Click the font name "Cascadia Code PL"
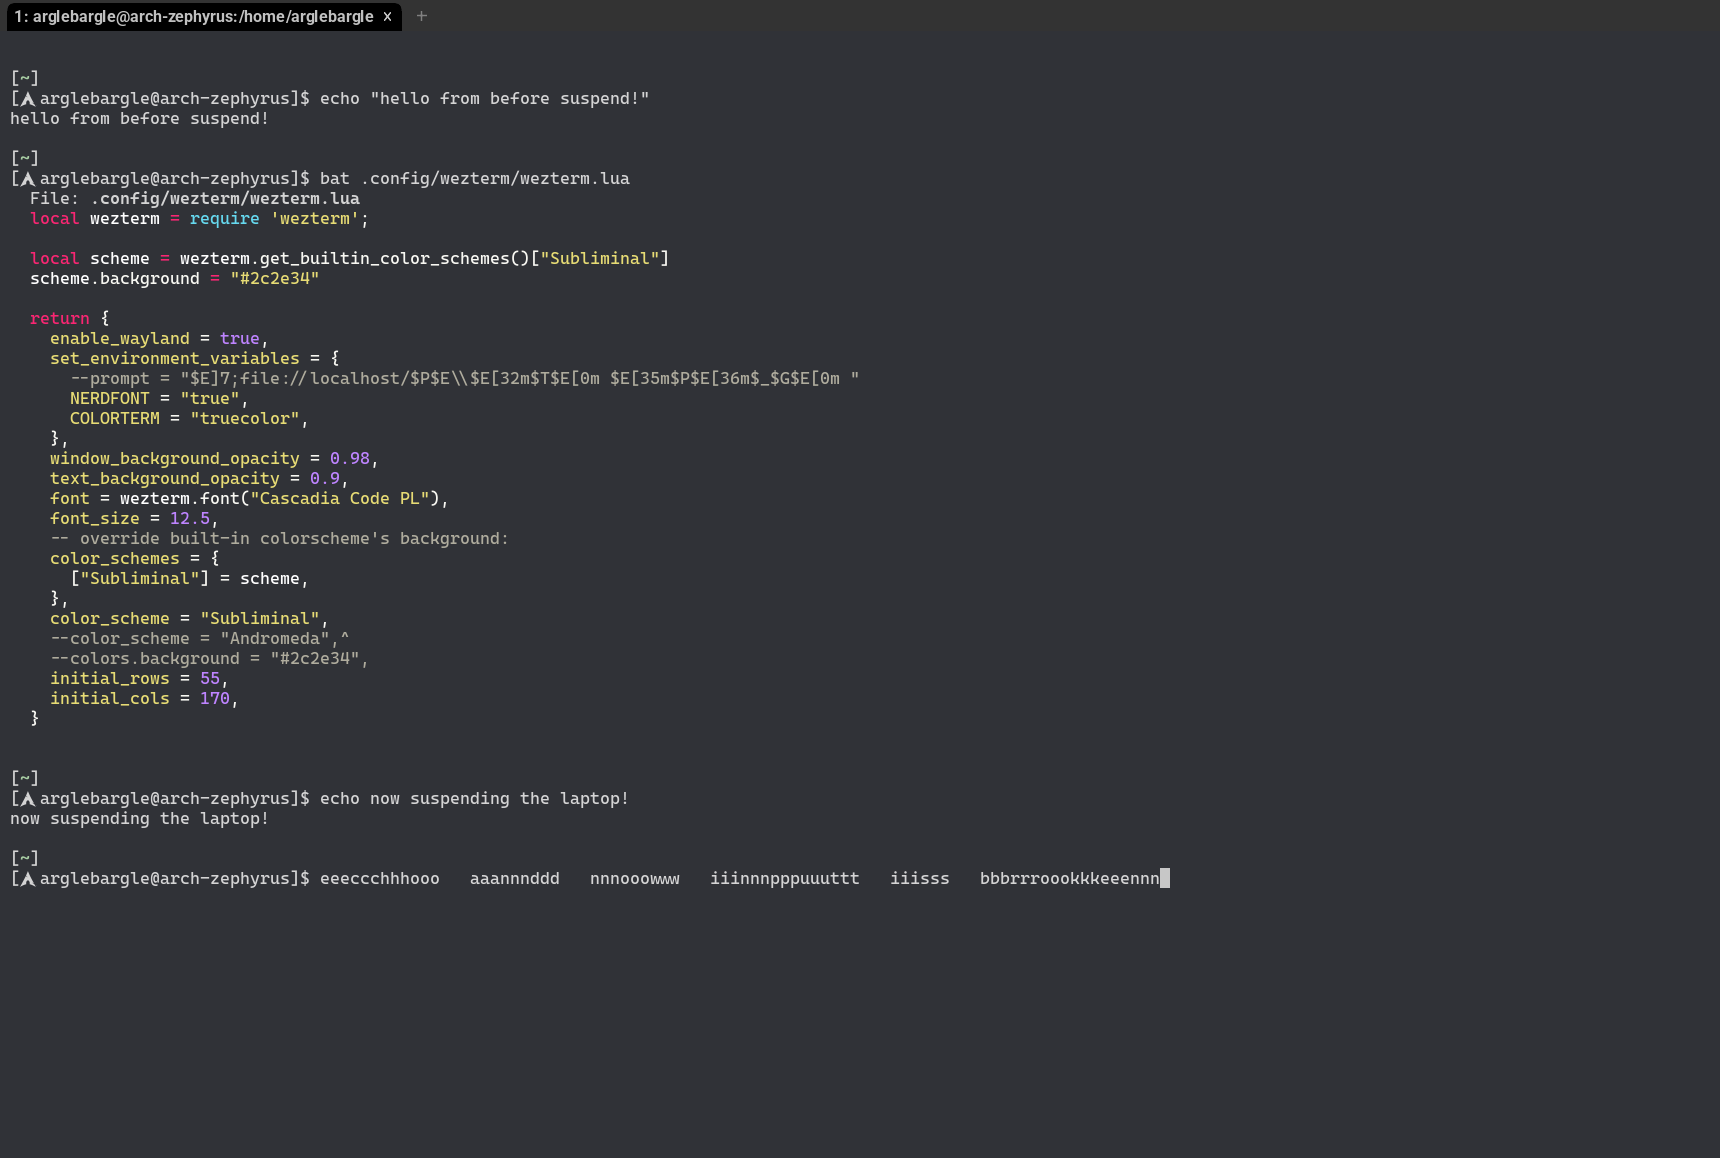Viewport: 1720px width, 1158px height. [341, 498]
